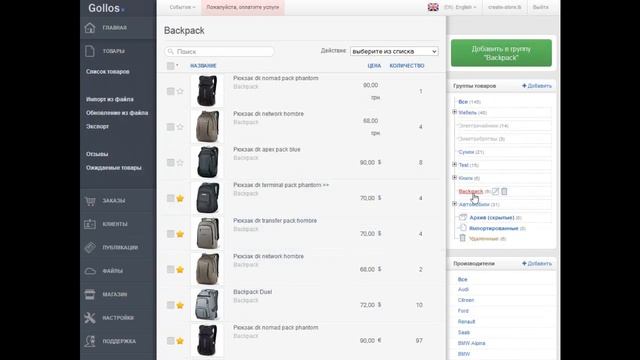Open Список товаров in sidebar submenu

click(x=108, y=71)
